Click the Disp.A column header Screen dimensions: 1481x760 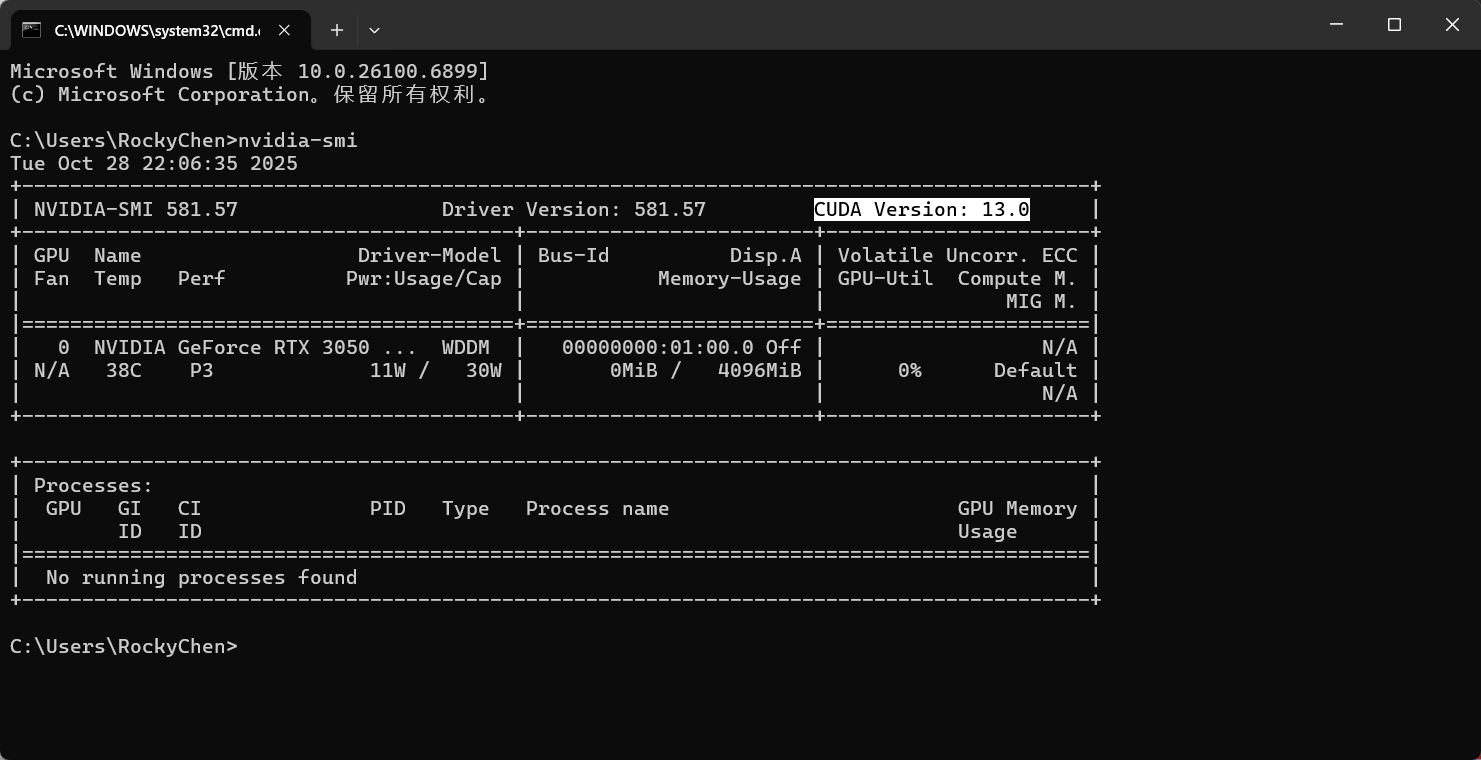766,256
